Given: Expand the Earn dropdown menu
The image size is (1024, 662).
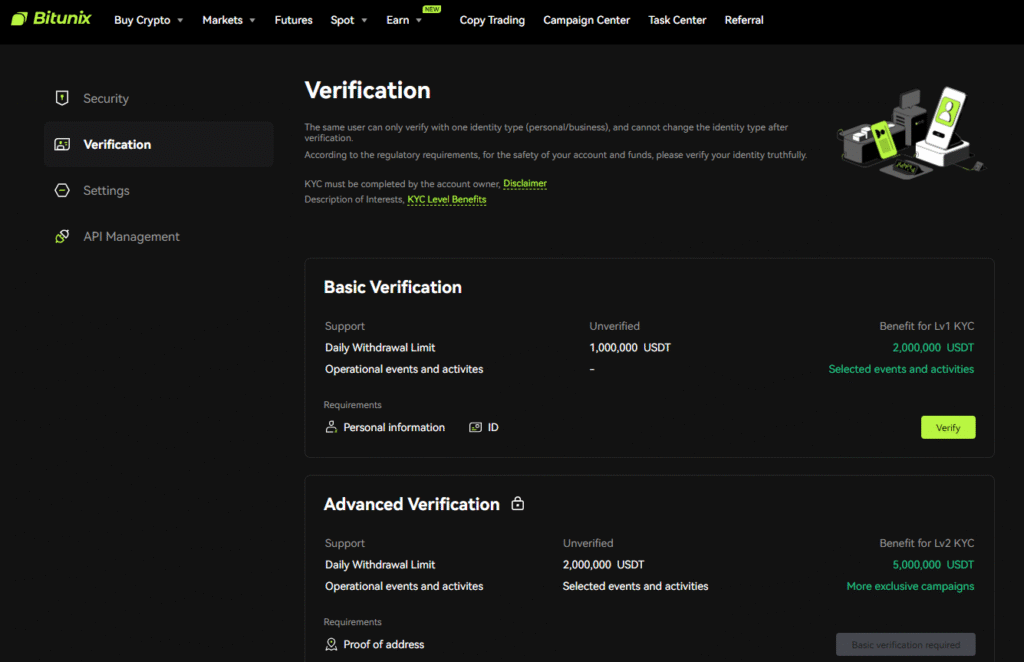Looking at the screenshot, I should 404,20.
